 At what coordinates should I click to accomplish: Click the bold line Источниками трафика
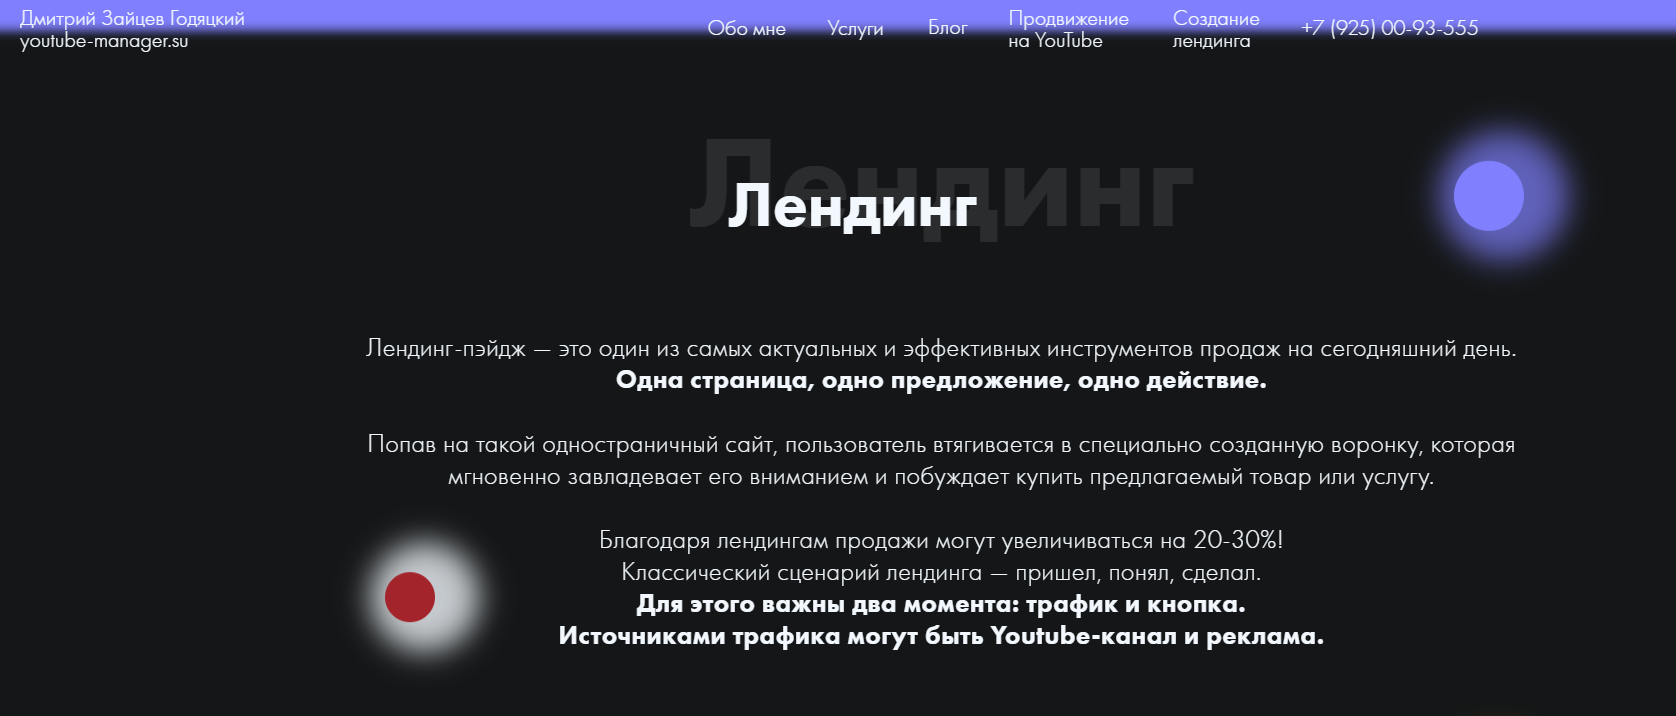[940, 637]
